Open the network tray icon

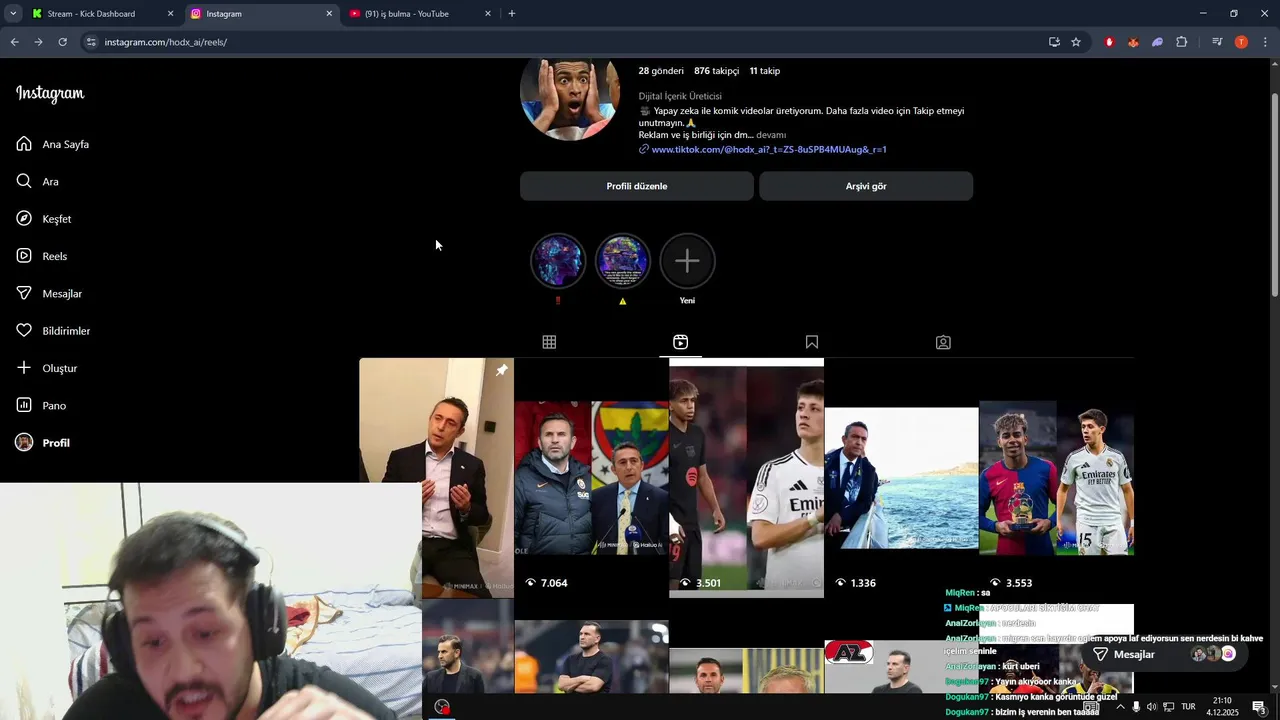click(x=1168, y=707)
